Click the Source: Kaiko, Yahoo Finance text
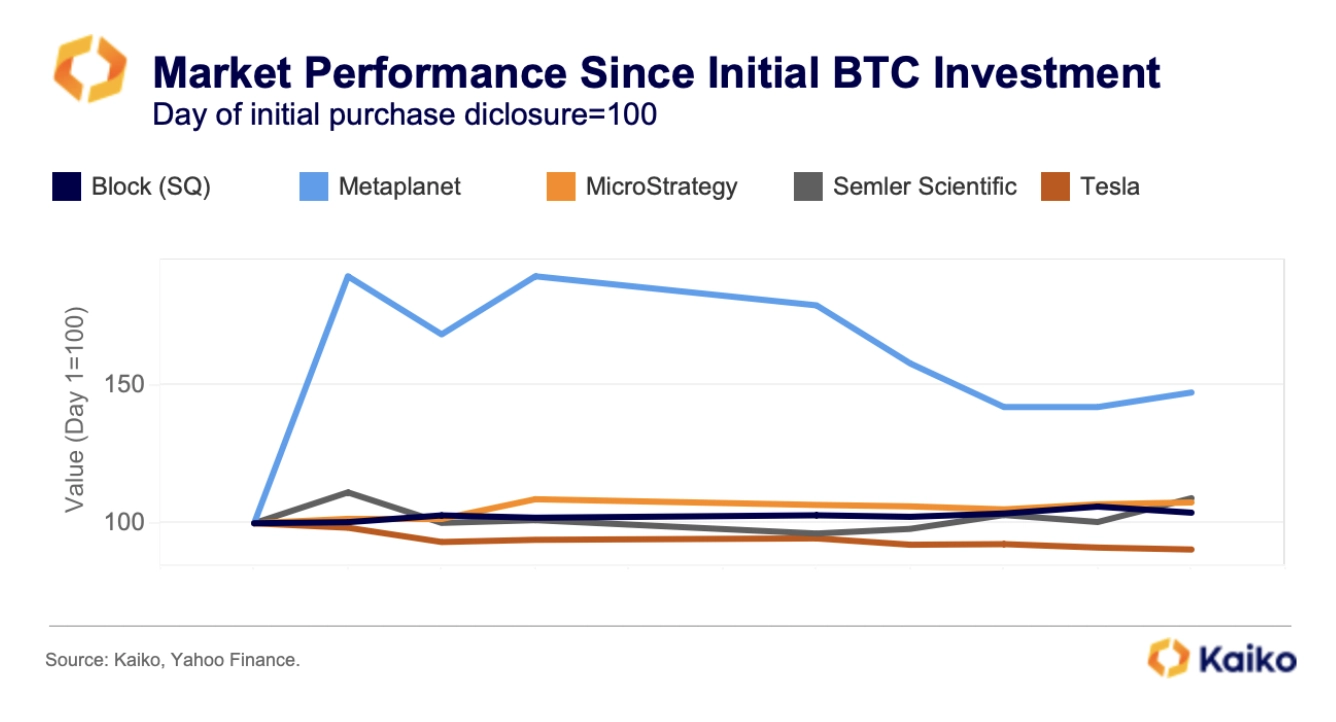This screenshot has height=722, width=1336. point(172,660)
